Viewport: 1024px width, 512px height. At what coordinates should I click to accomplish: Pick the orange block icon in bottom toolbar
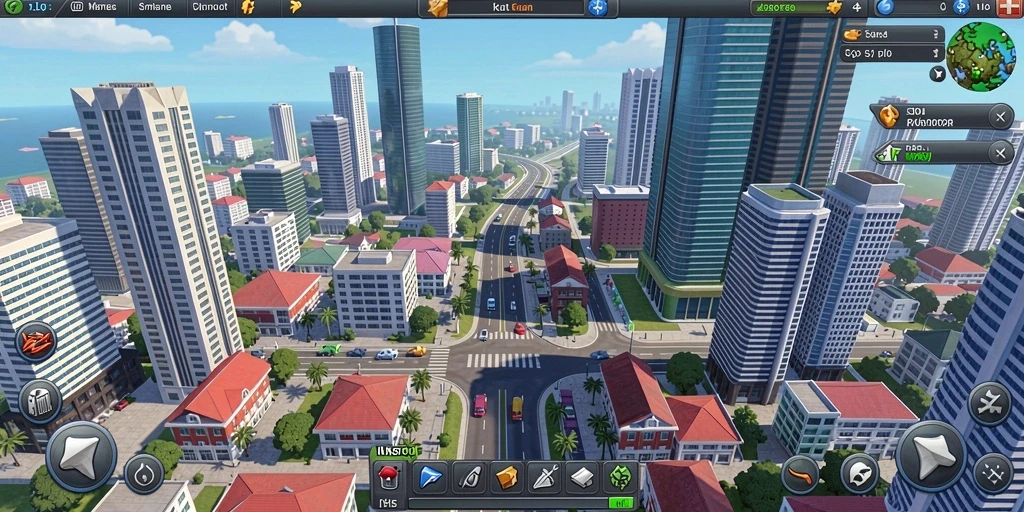tap(506, 477)
